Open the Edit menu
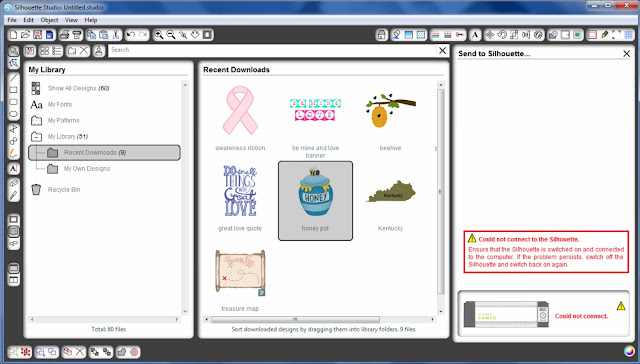Viewport: 640px width, 364px height. pos(28,20)
